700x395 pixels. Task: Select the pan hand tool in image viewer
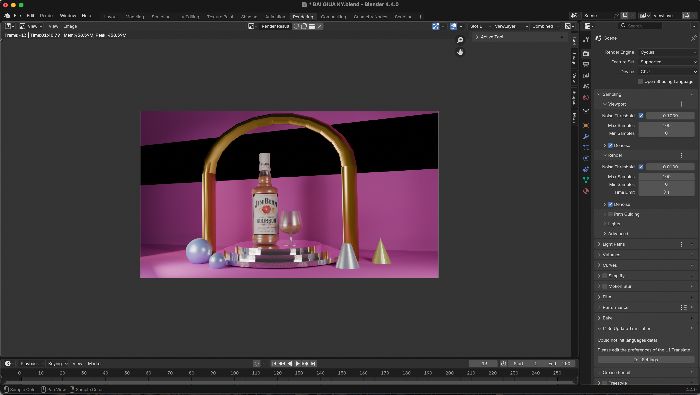[460, 52]
